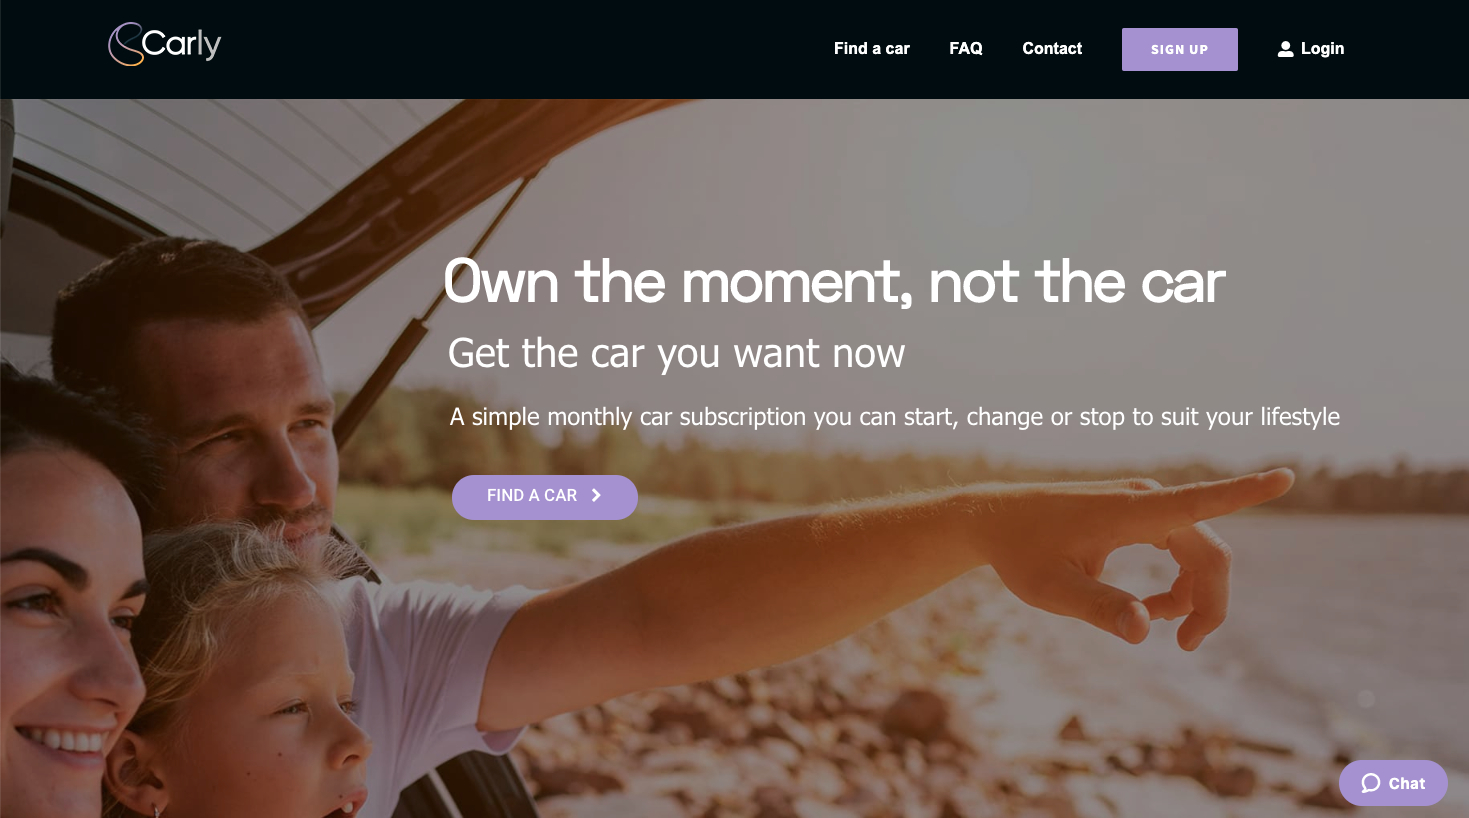
Task: Go to the Contact page
Action: [1052, 48]
